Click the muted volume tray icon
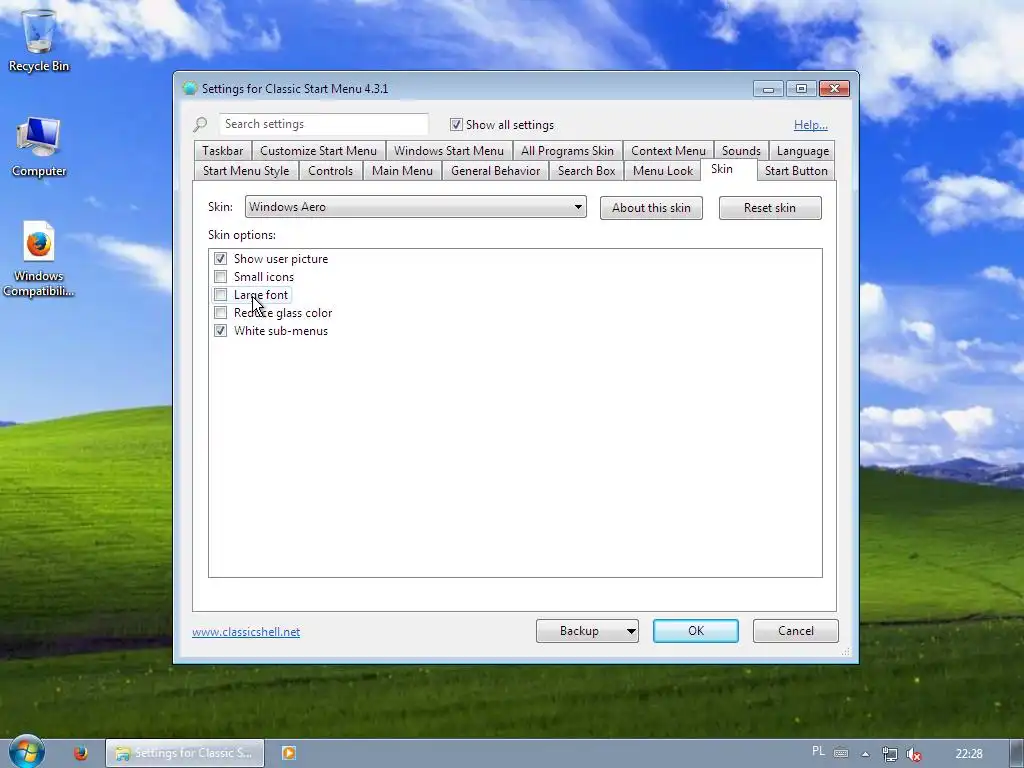 click(x=914, y=754)
